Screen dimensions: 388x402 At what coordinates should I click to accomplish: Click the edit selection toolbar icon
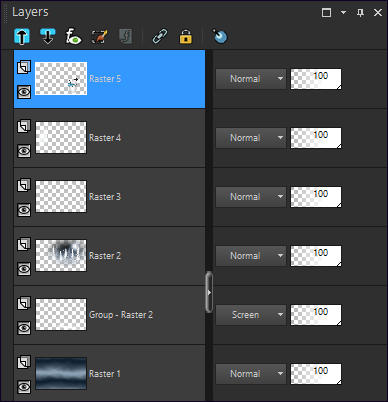click(x=99, y=36)
